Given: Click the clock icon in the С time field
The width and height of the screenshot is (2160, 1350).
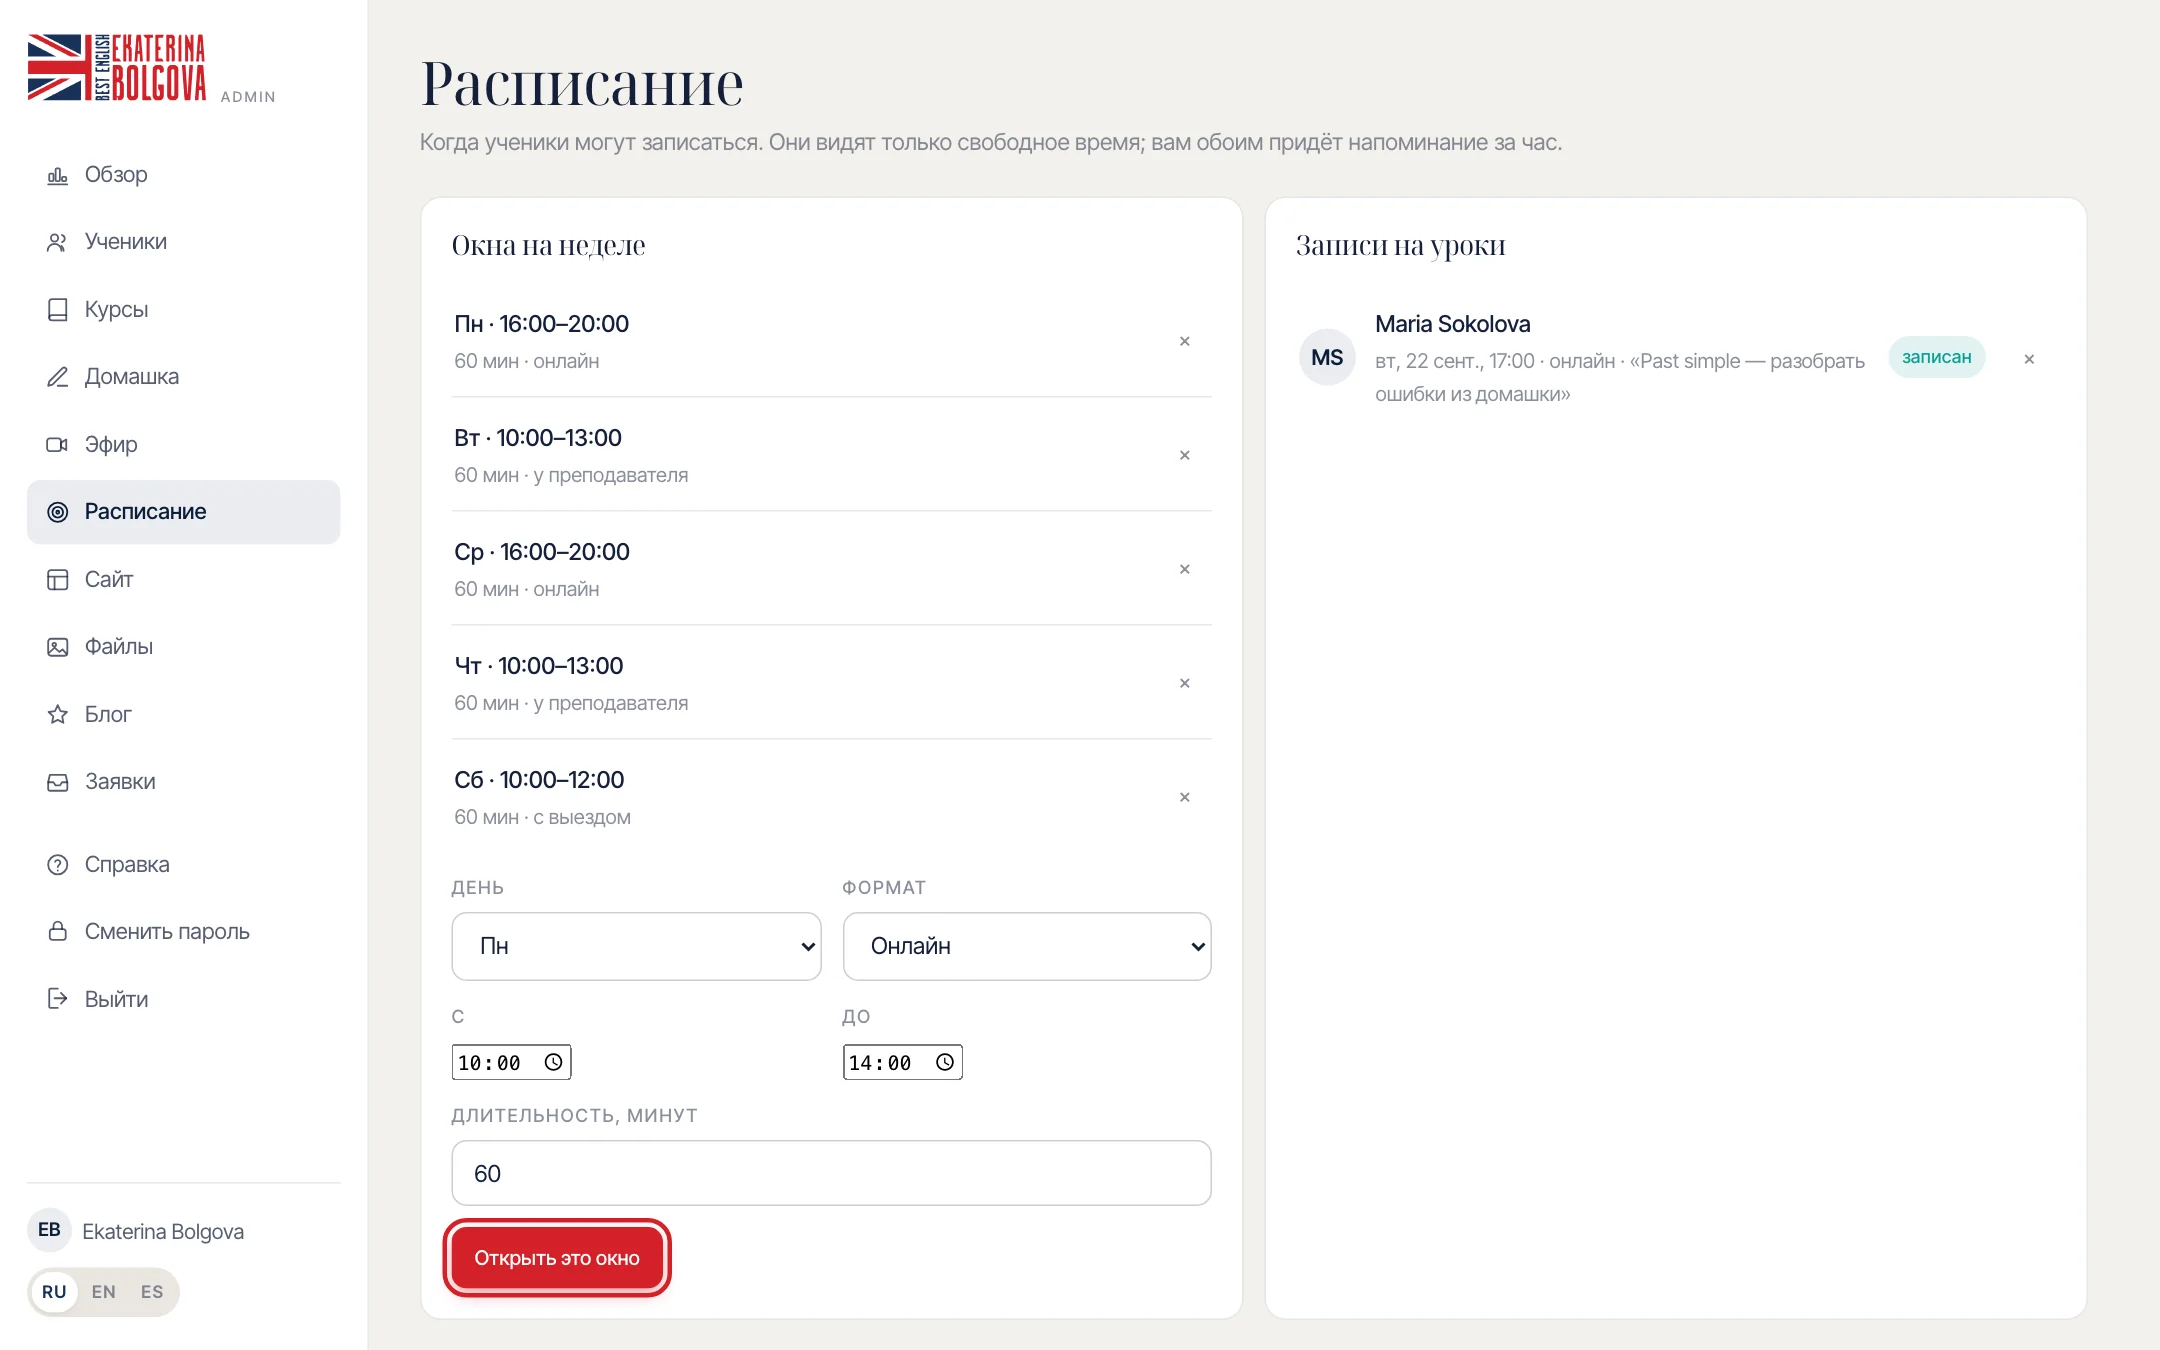Looking at the screenshot, I should click(553, 1062).
